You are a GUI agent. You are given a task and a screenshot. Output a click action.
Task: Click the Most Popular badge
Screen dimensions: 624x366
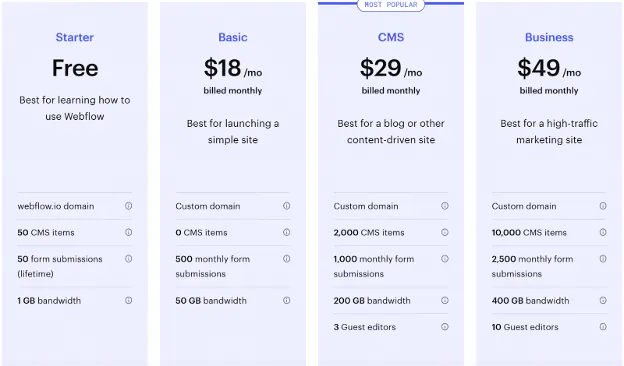tap(391, 5)
